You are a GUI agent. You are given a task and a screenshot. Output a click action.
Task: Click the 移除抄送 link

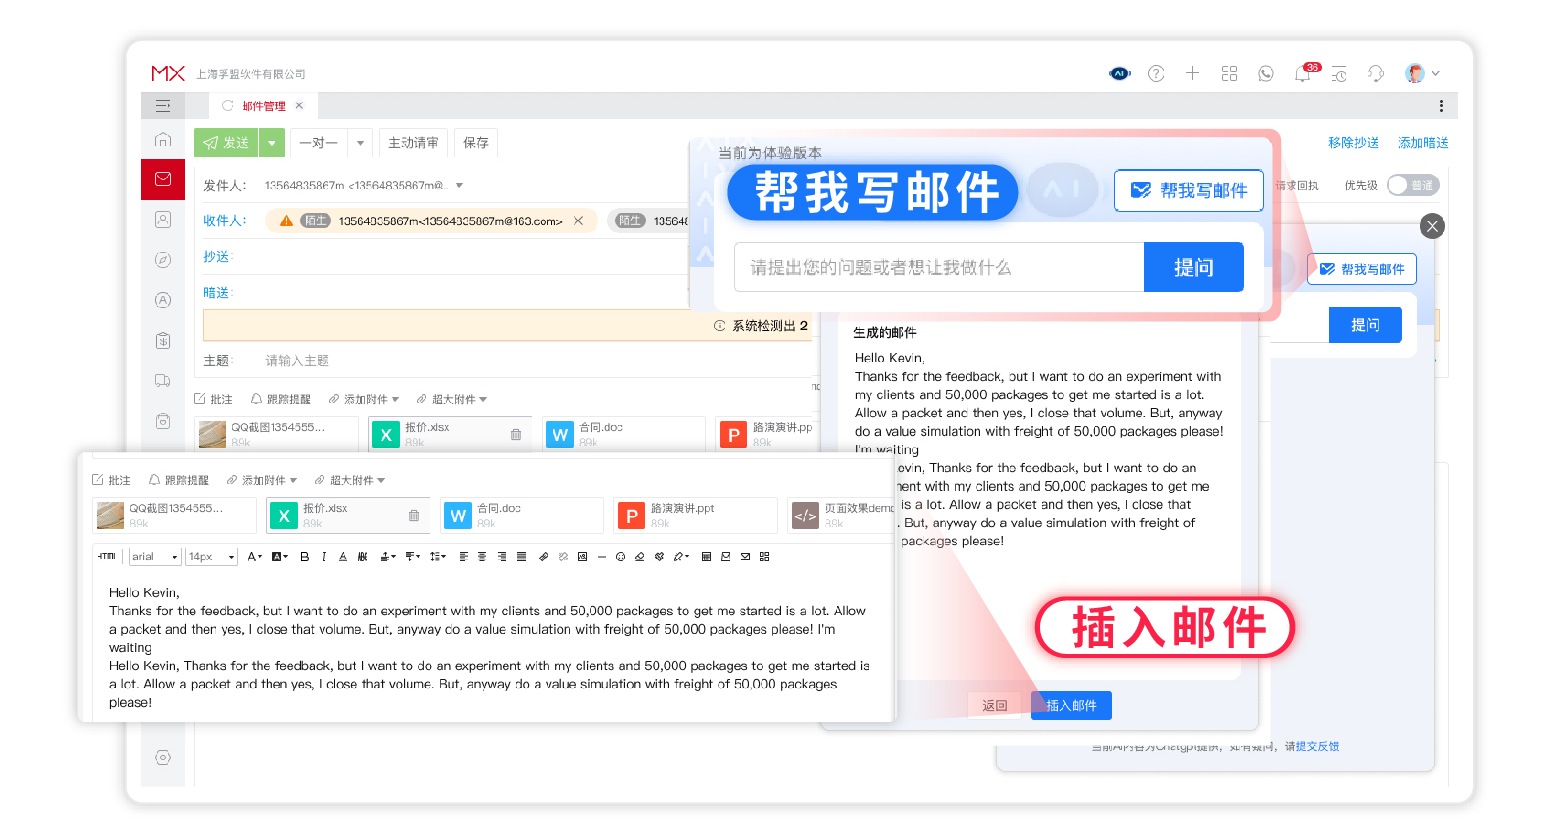point(1353,143)
